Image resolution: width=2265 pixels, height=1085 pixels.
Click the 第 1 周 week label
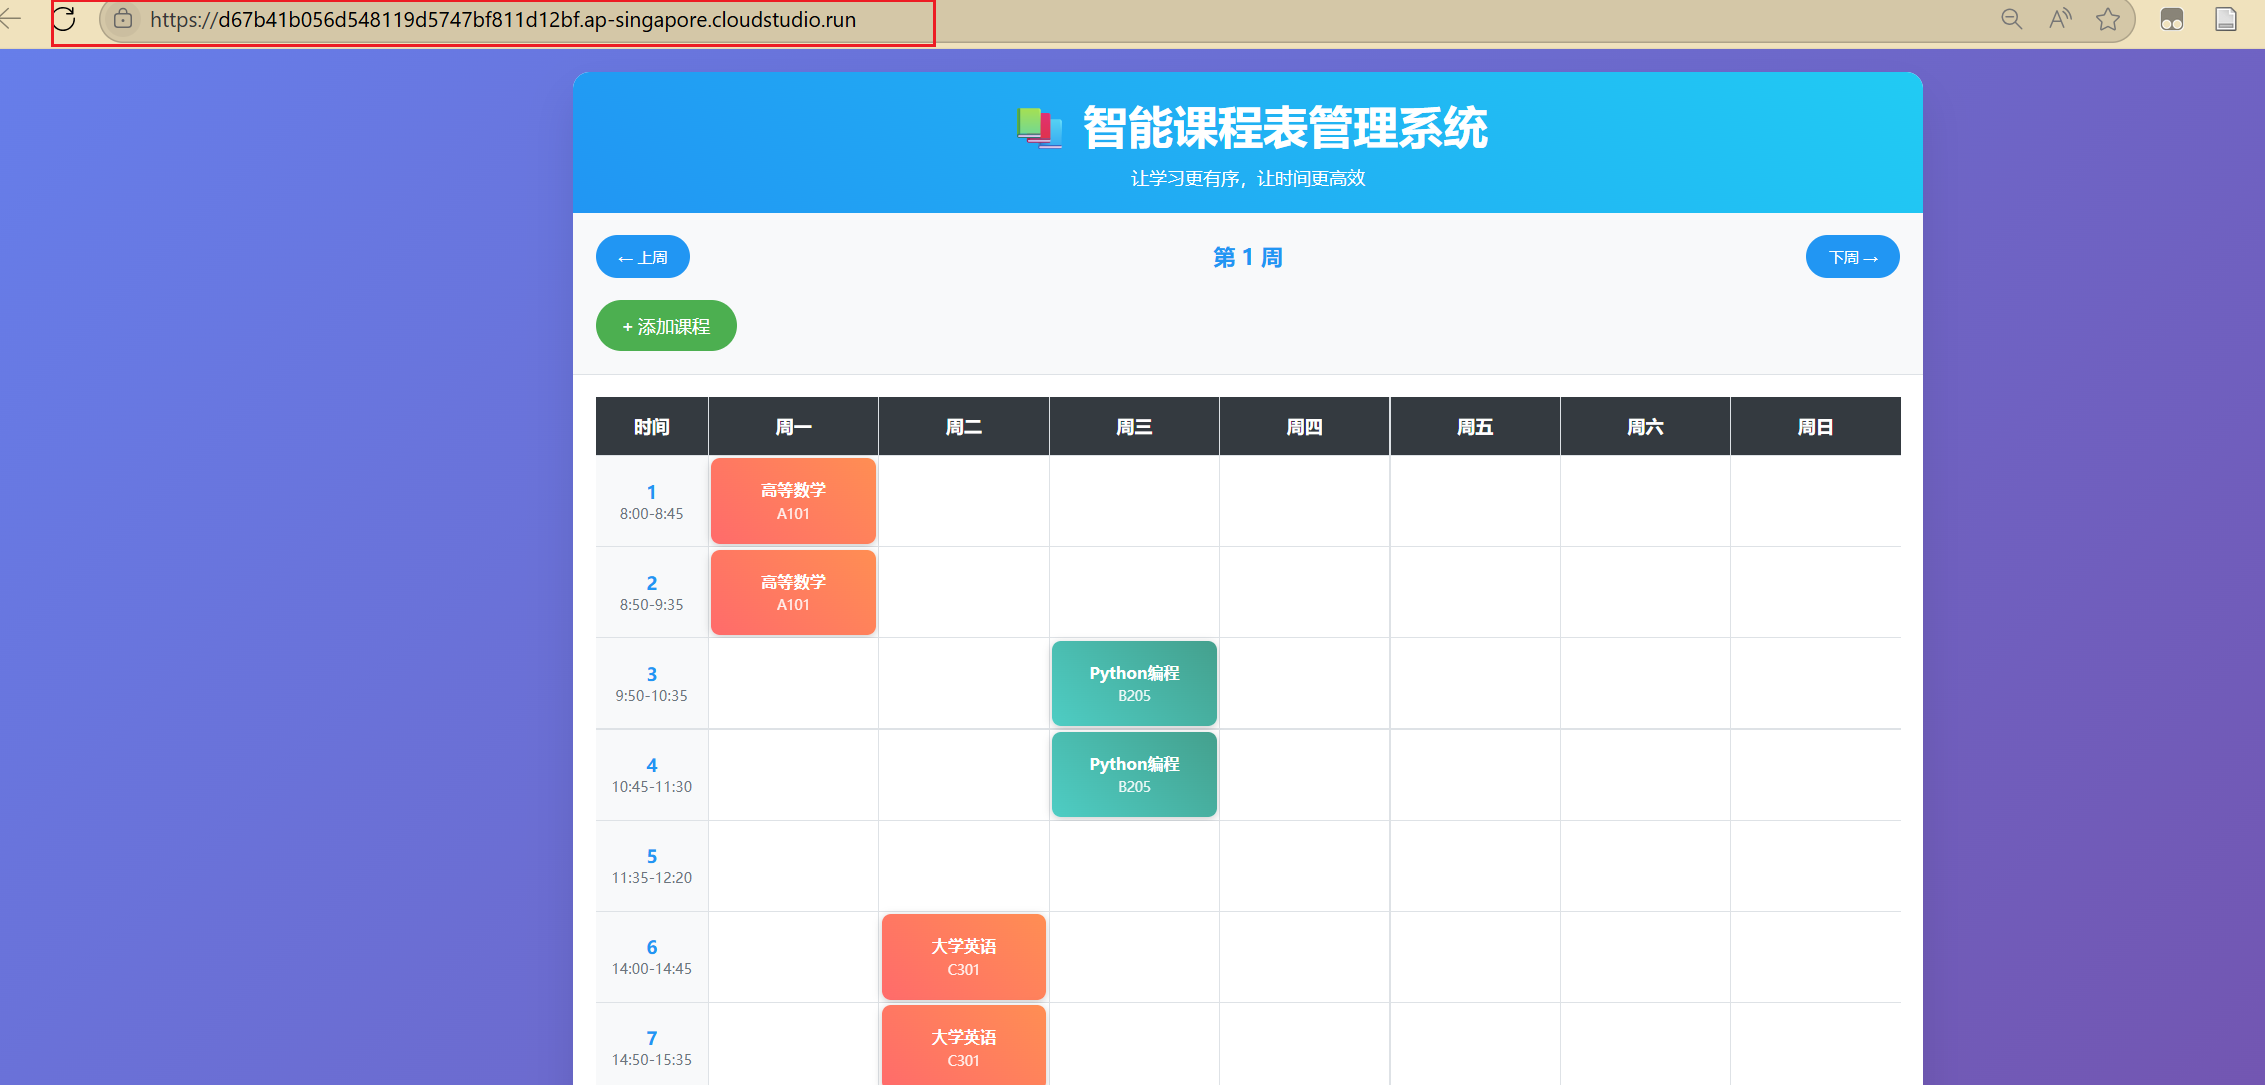tap(1247, 257)
